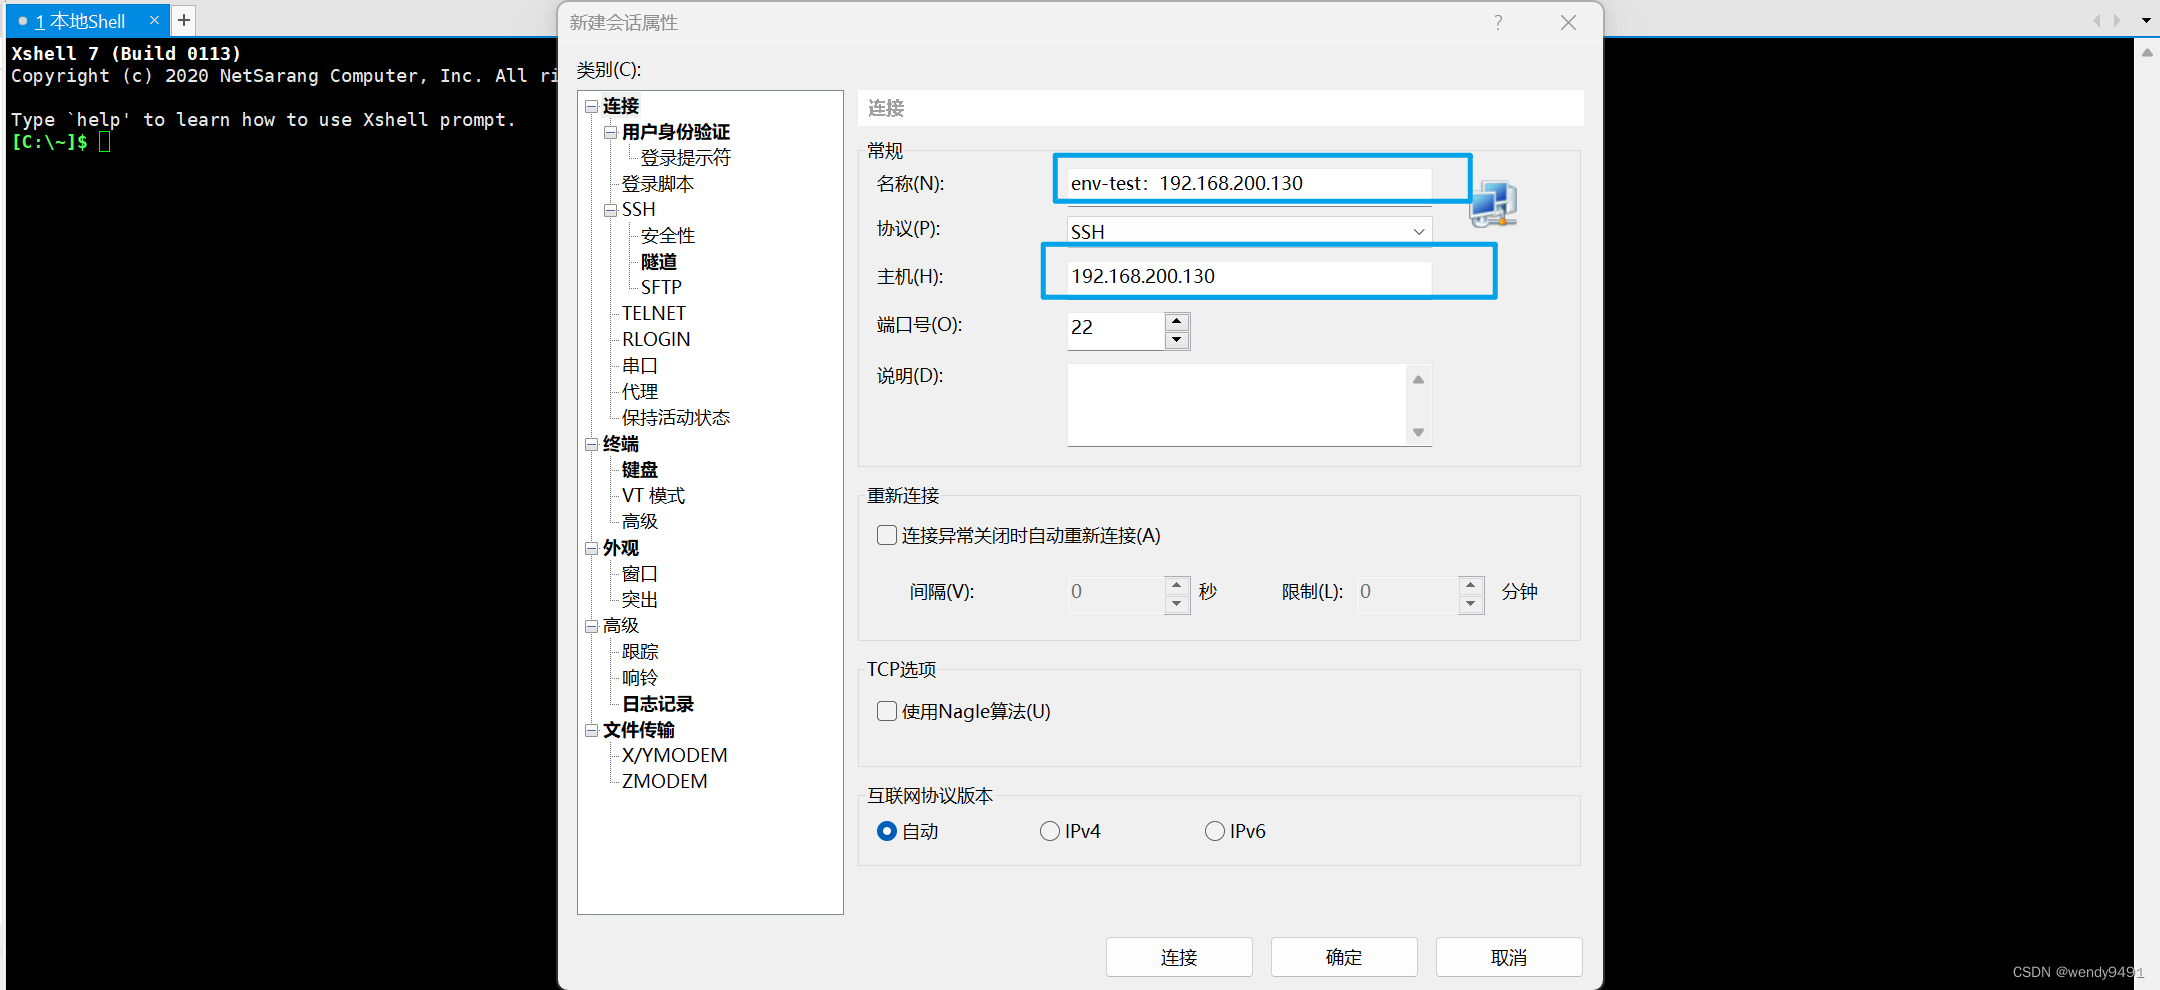This screenshot has width=2160, height=990.
Task: Increase the port number with up arrow
Action: tap(1177, 322)
